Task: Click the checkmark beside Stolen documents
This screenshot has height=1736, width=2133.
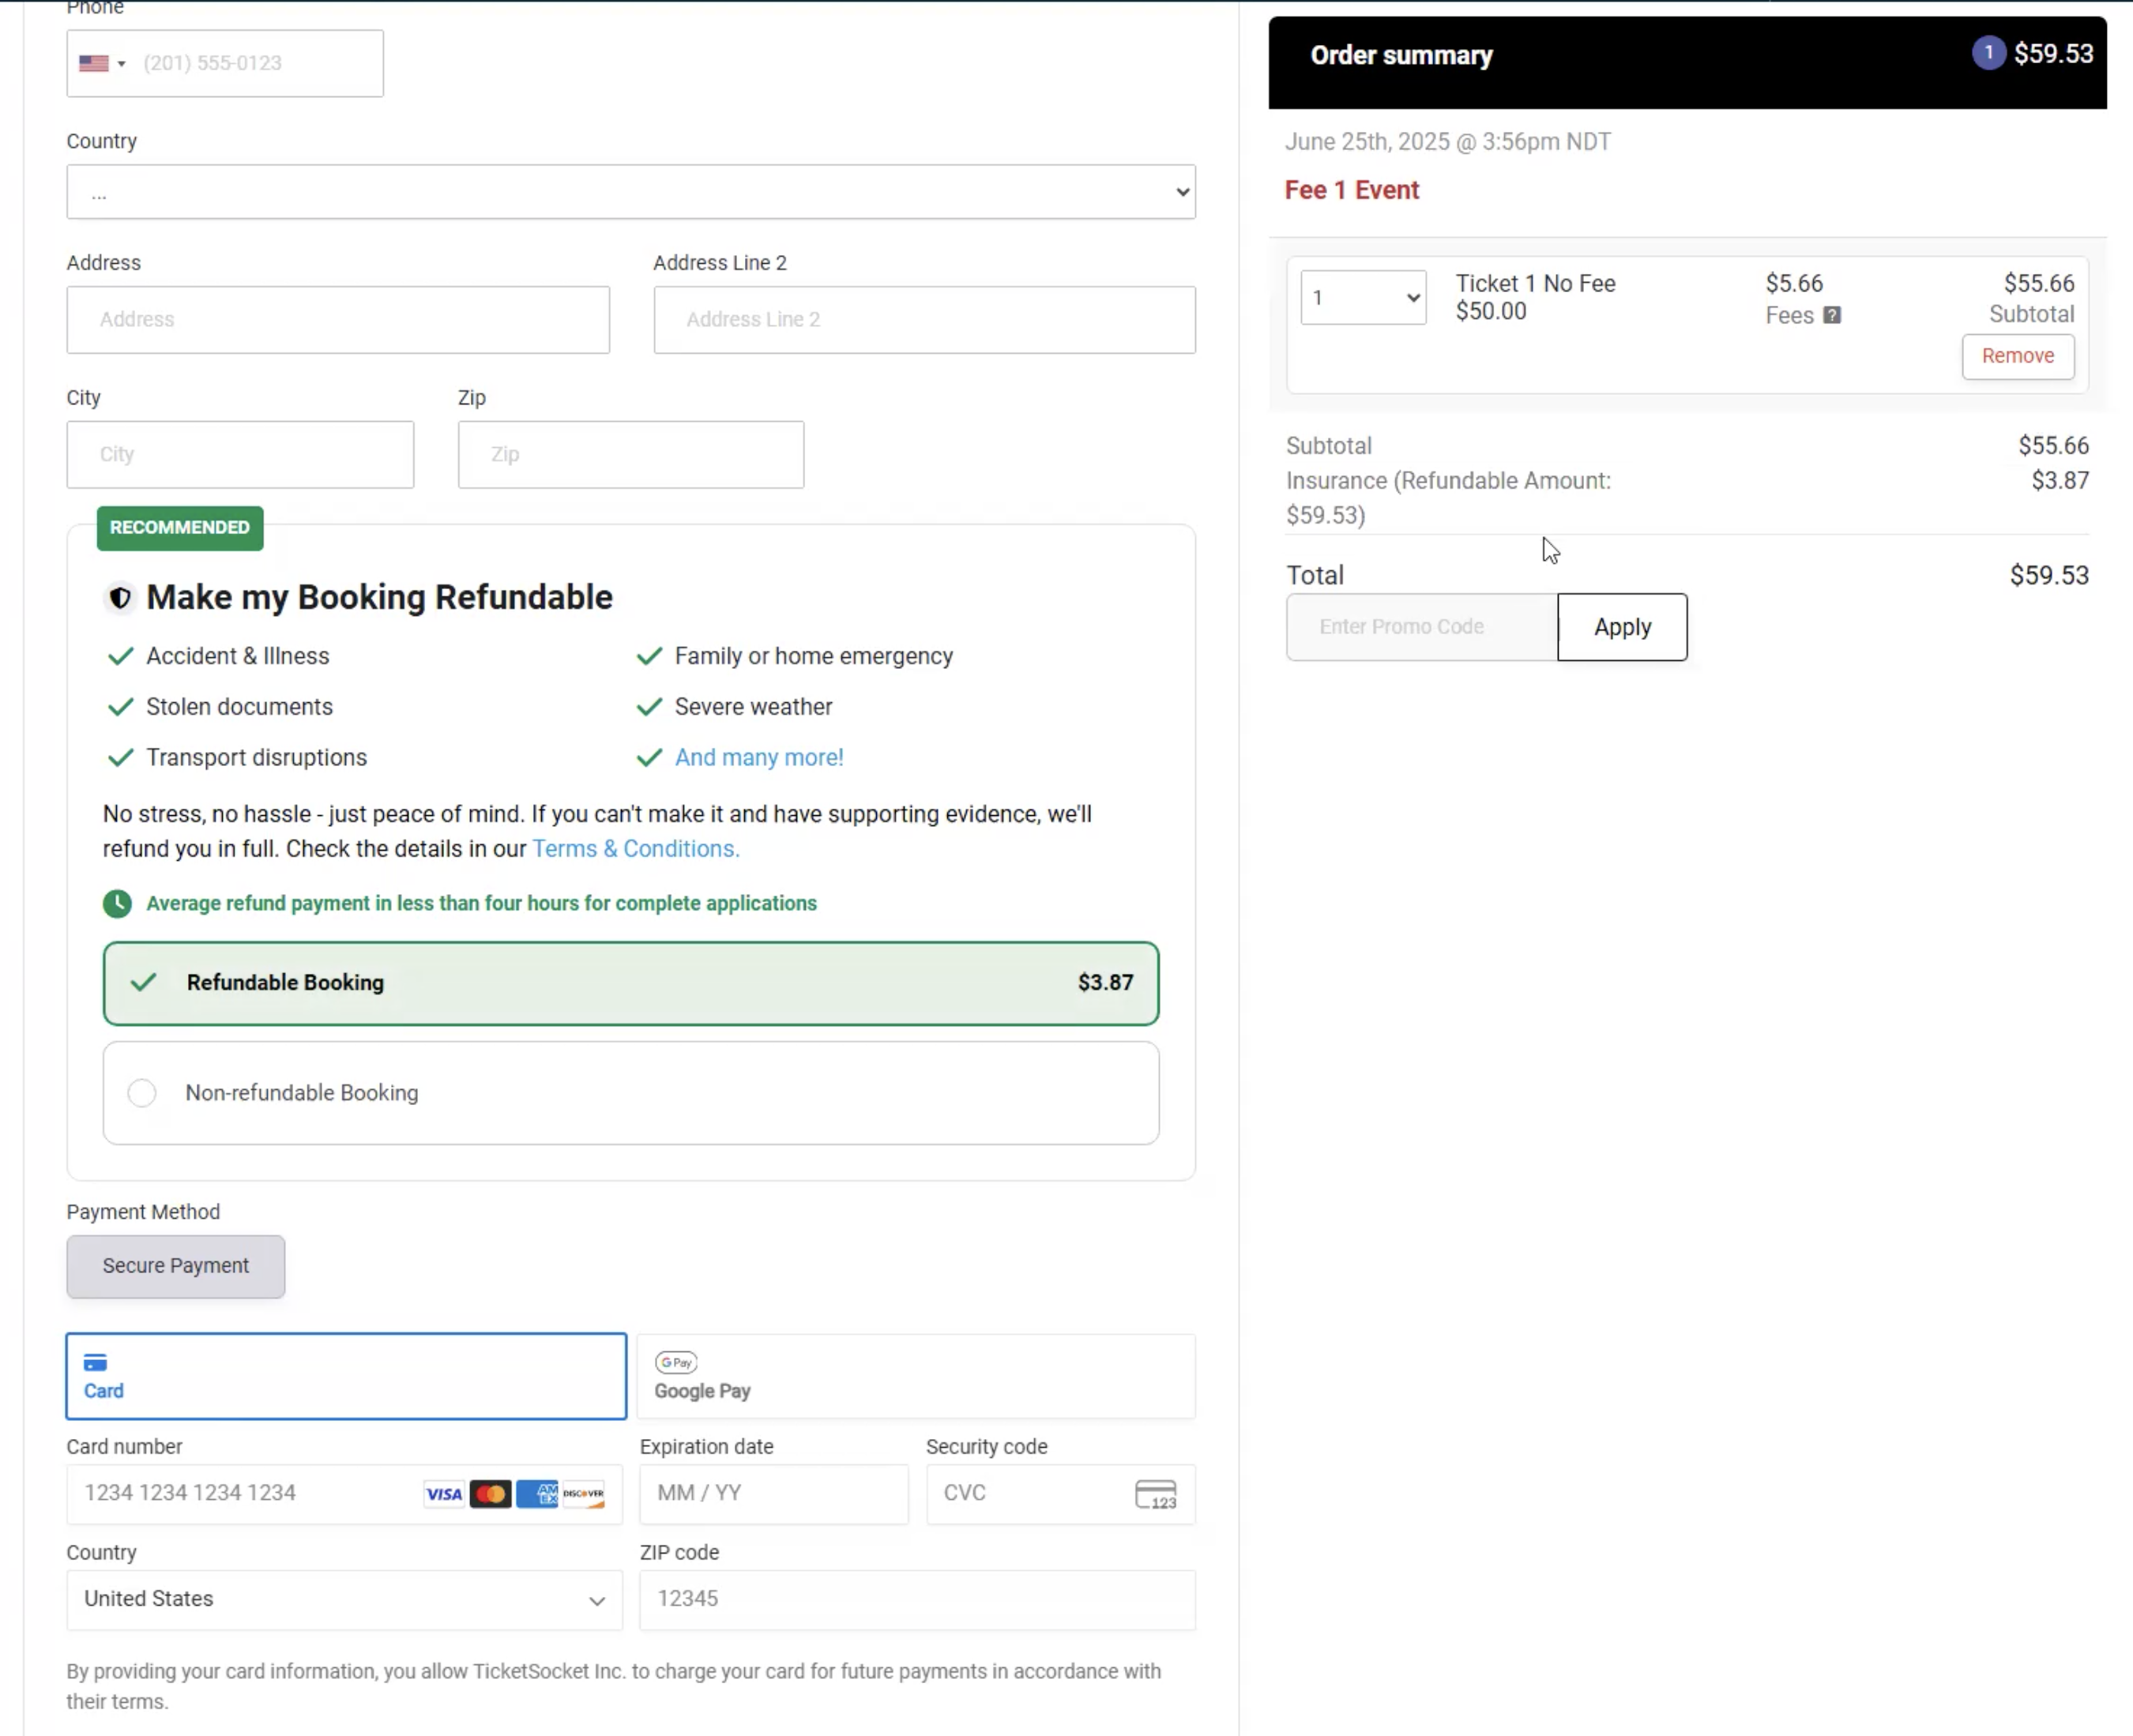Action: pyautogui.click(x=121, y=707)
